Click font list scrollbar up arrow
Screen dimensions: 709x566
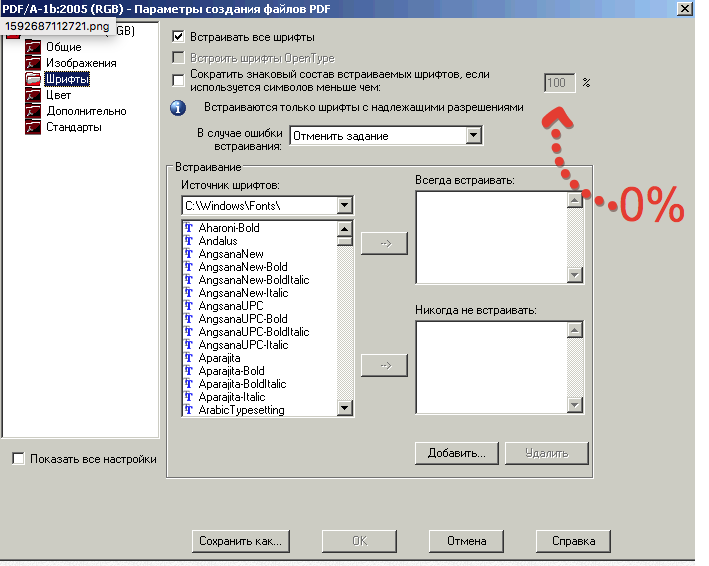(345, 228)
